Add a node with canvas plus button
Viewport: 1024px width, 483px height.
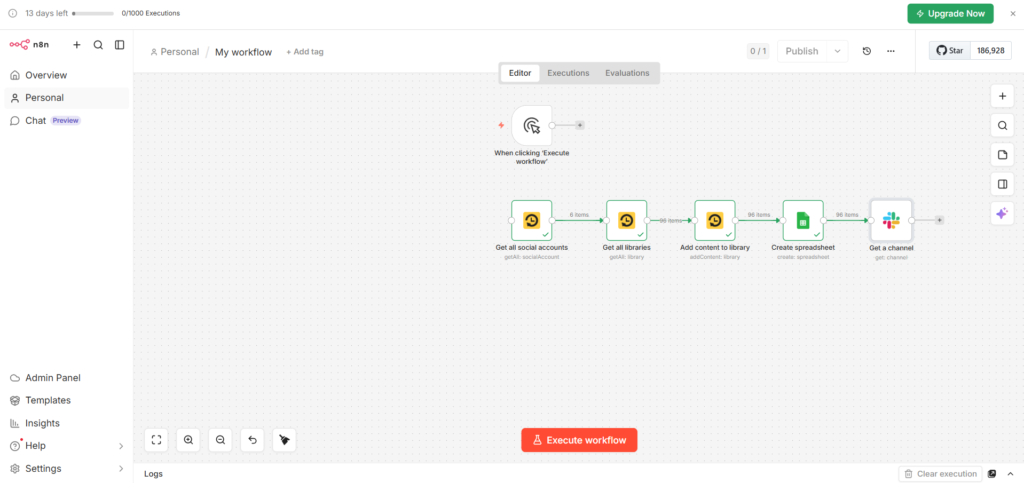[x=1002, y=96]
